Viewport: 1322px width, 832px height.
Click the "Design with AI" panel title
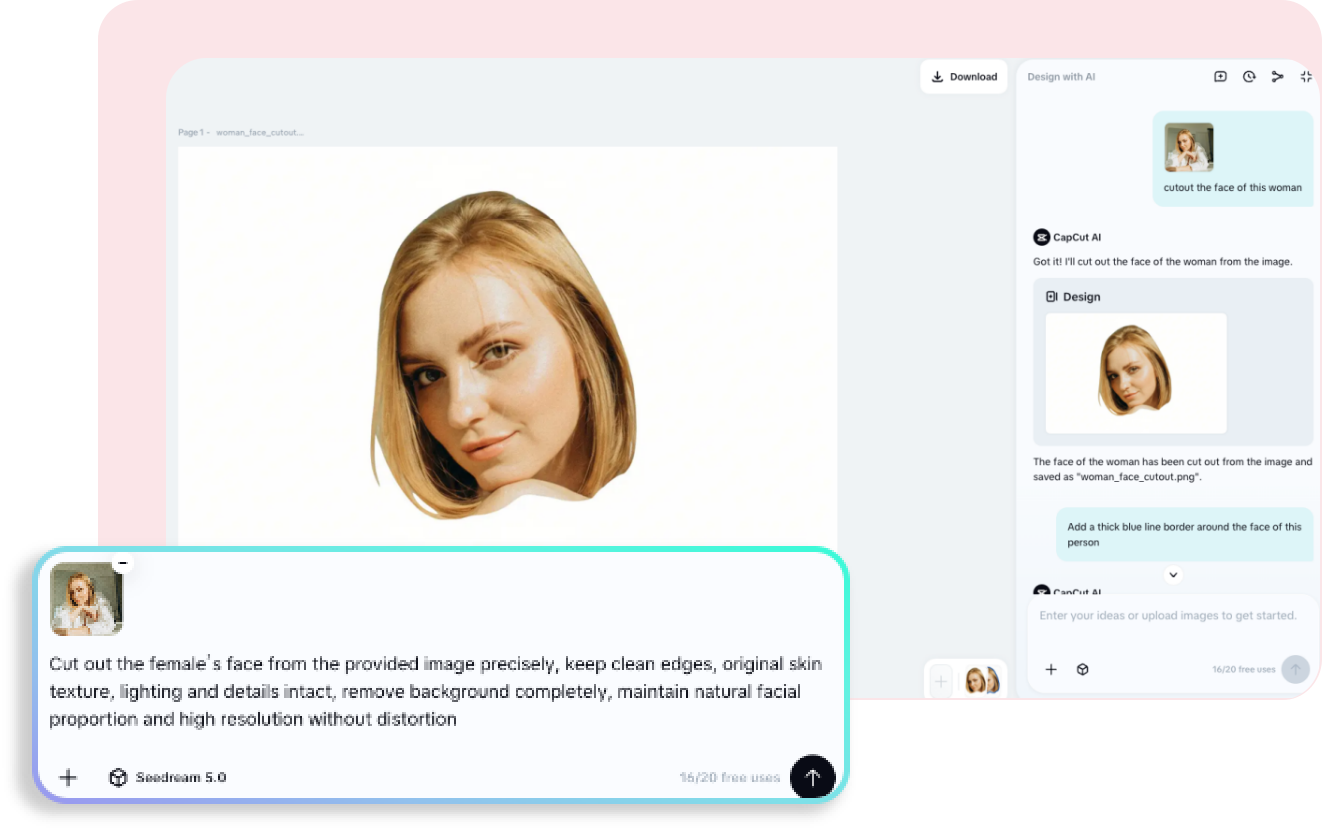pos(1061,77)
